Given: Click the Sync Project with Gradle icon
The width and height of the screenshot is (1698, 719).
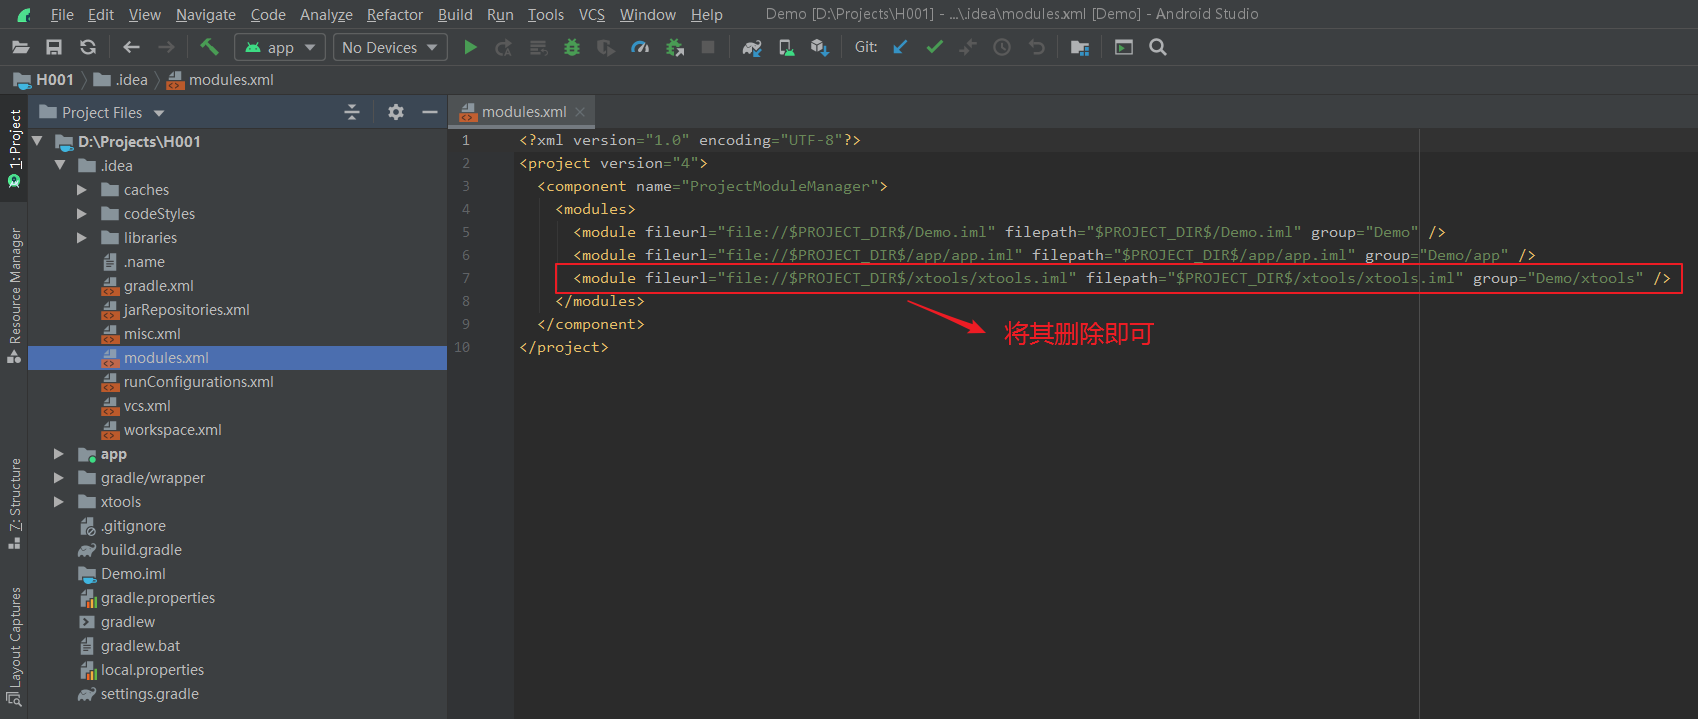Looking at the screenshot, I should click(752, 47).
